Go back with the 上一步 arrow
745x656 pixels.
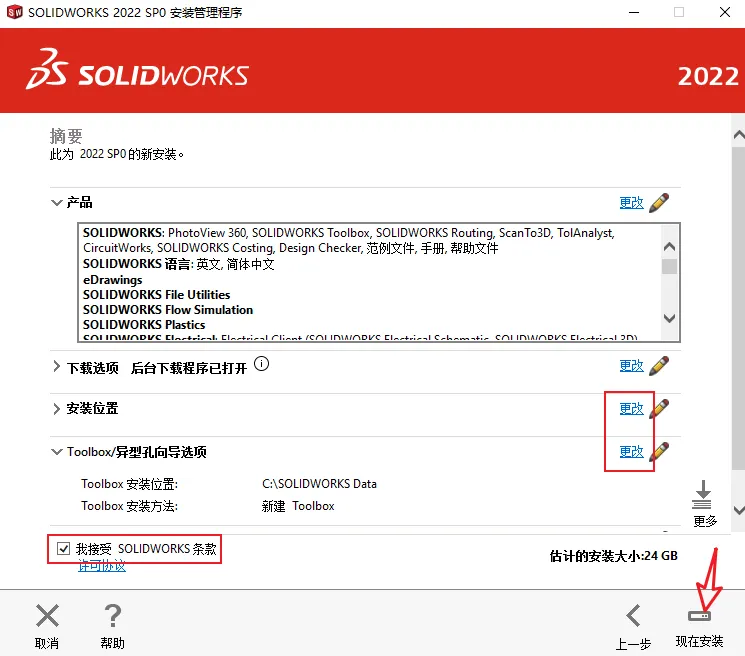(633, 616)
